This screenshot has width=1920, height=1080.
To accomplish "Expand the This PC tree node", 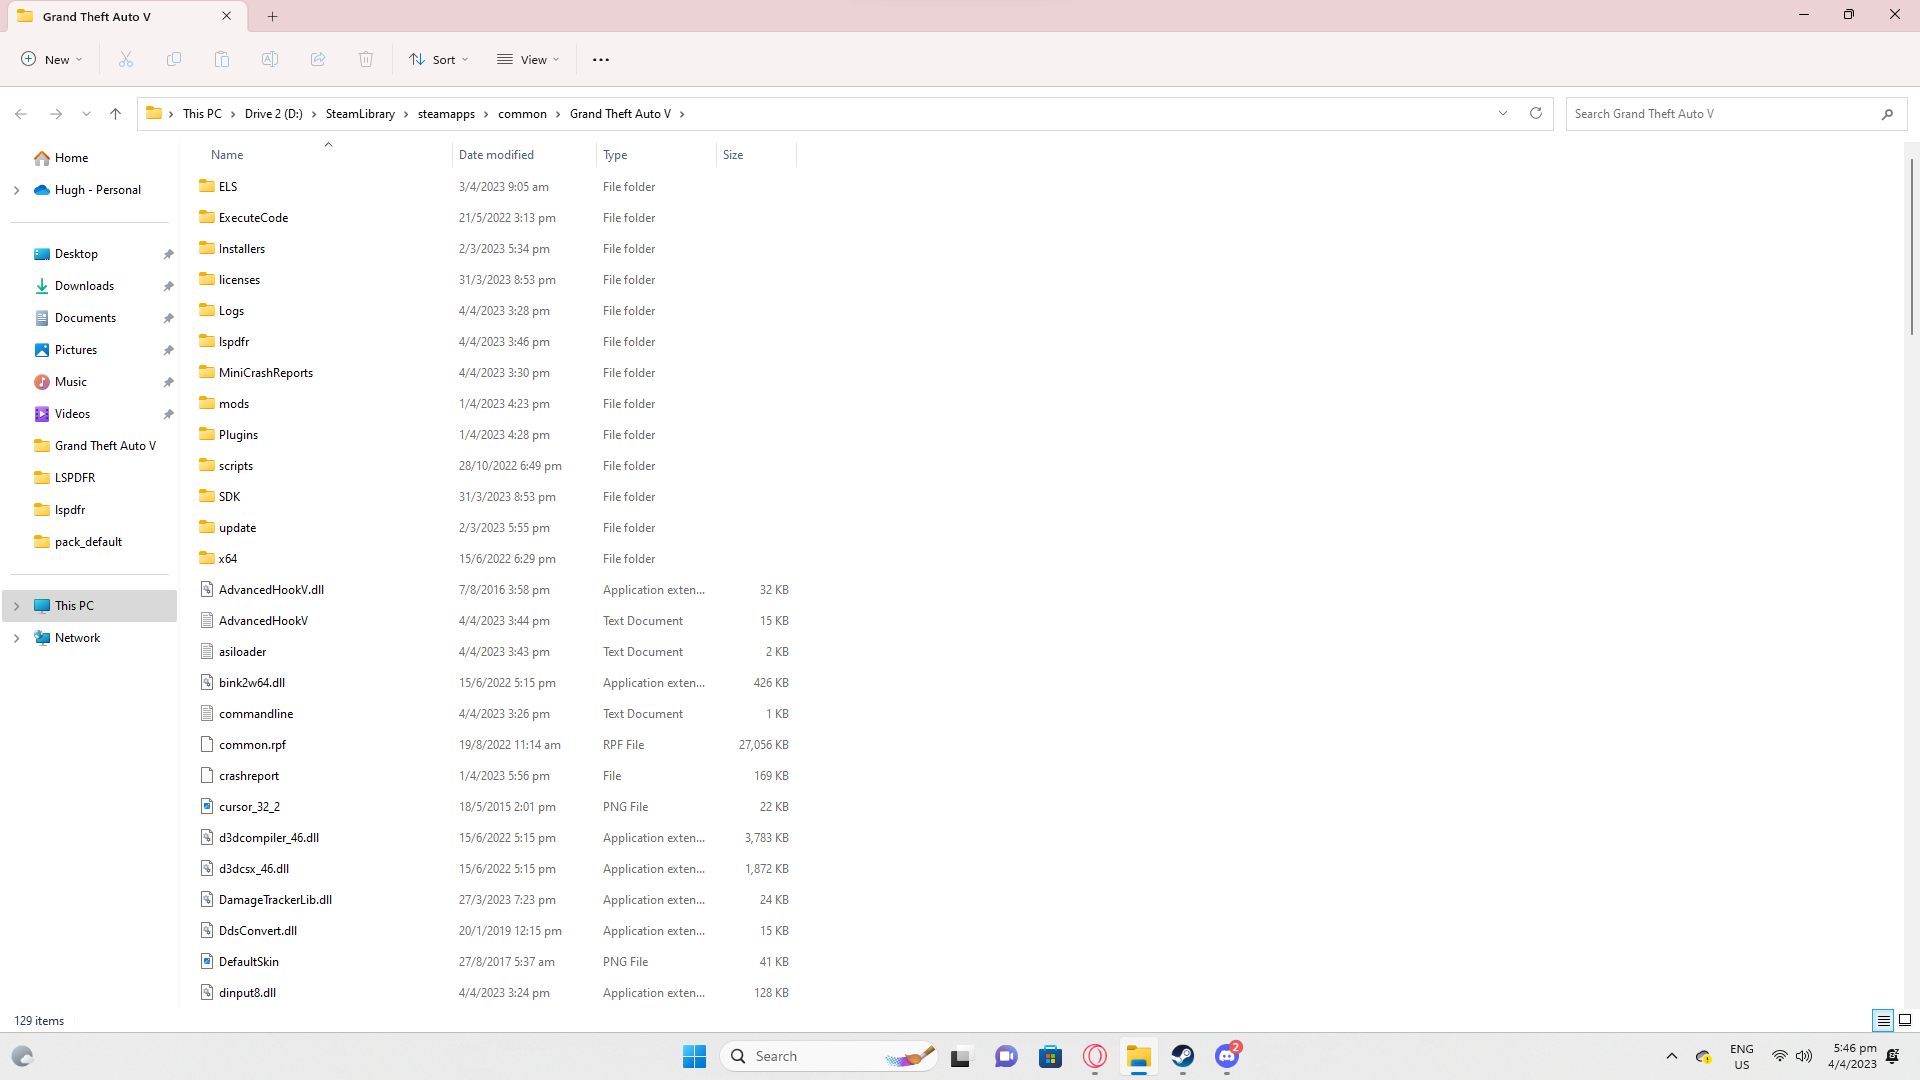I will click(x=16, y=606).
